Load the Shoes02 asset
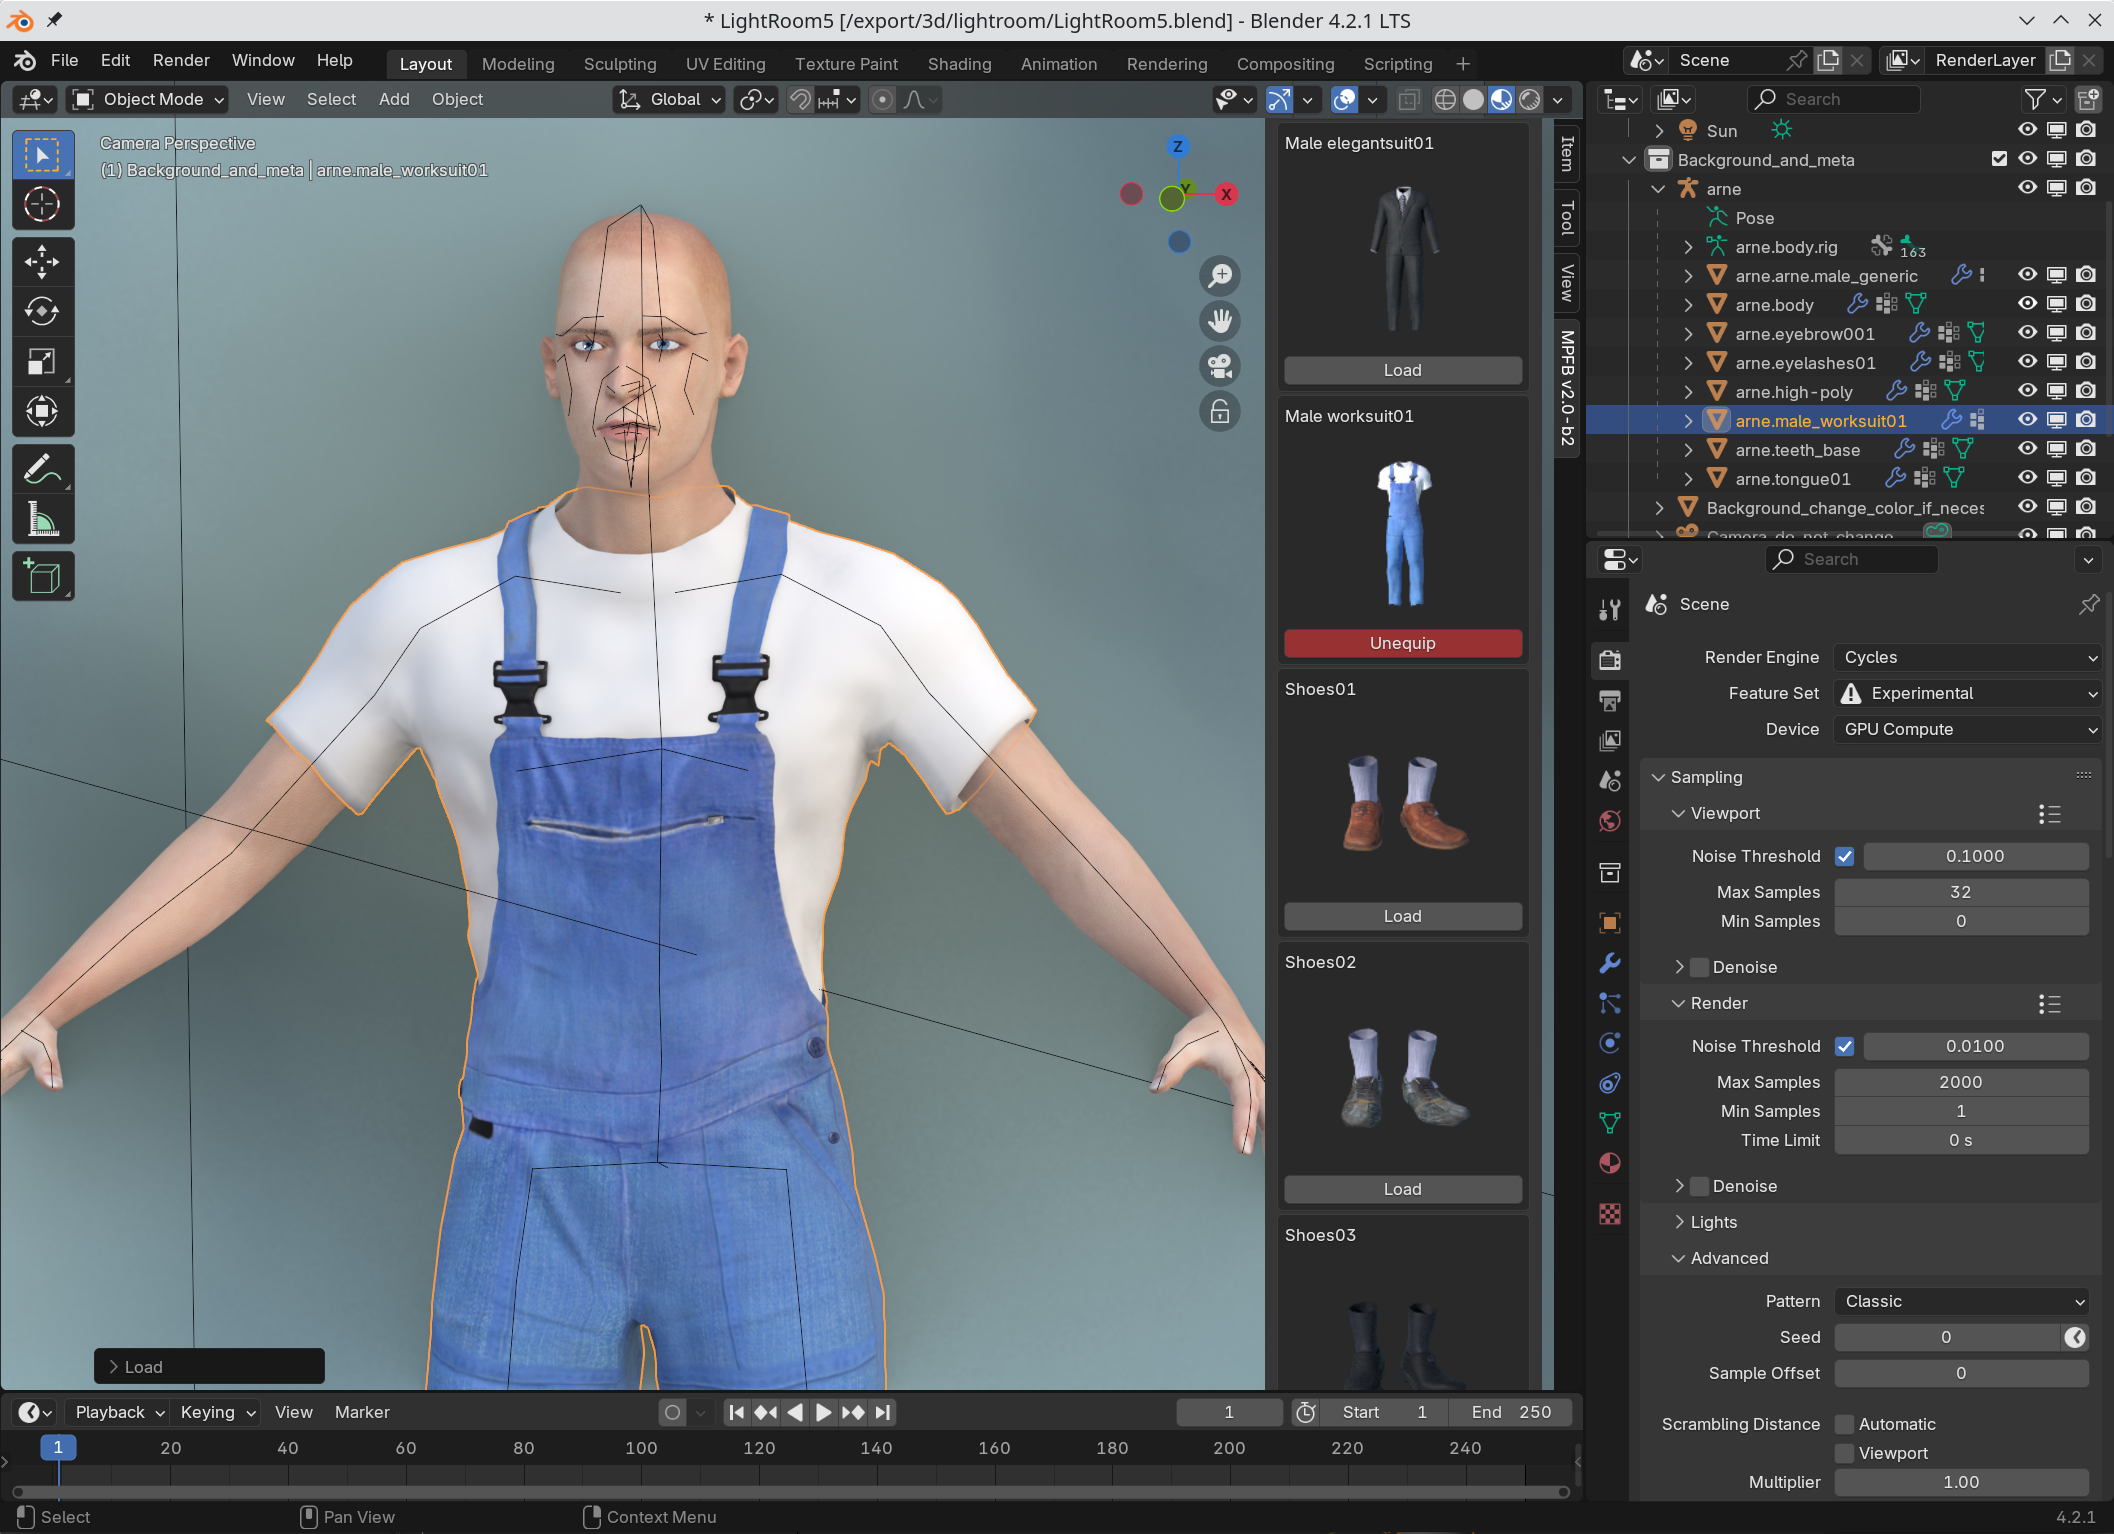2114x1534 pixels. 1402,1189
